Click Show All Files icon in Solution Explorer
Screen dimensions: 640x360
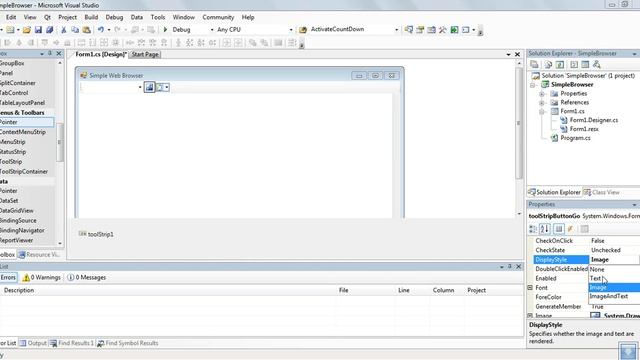pyautogui.click(x=548, y=64)
